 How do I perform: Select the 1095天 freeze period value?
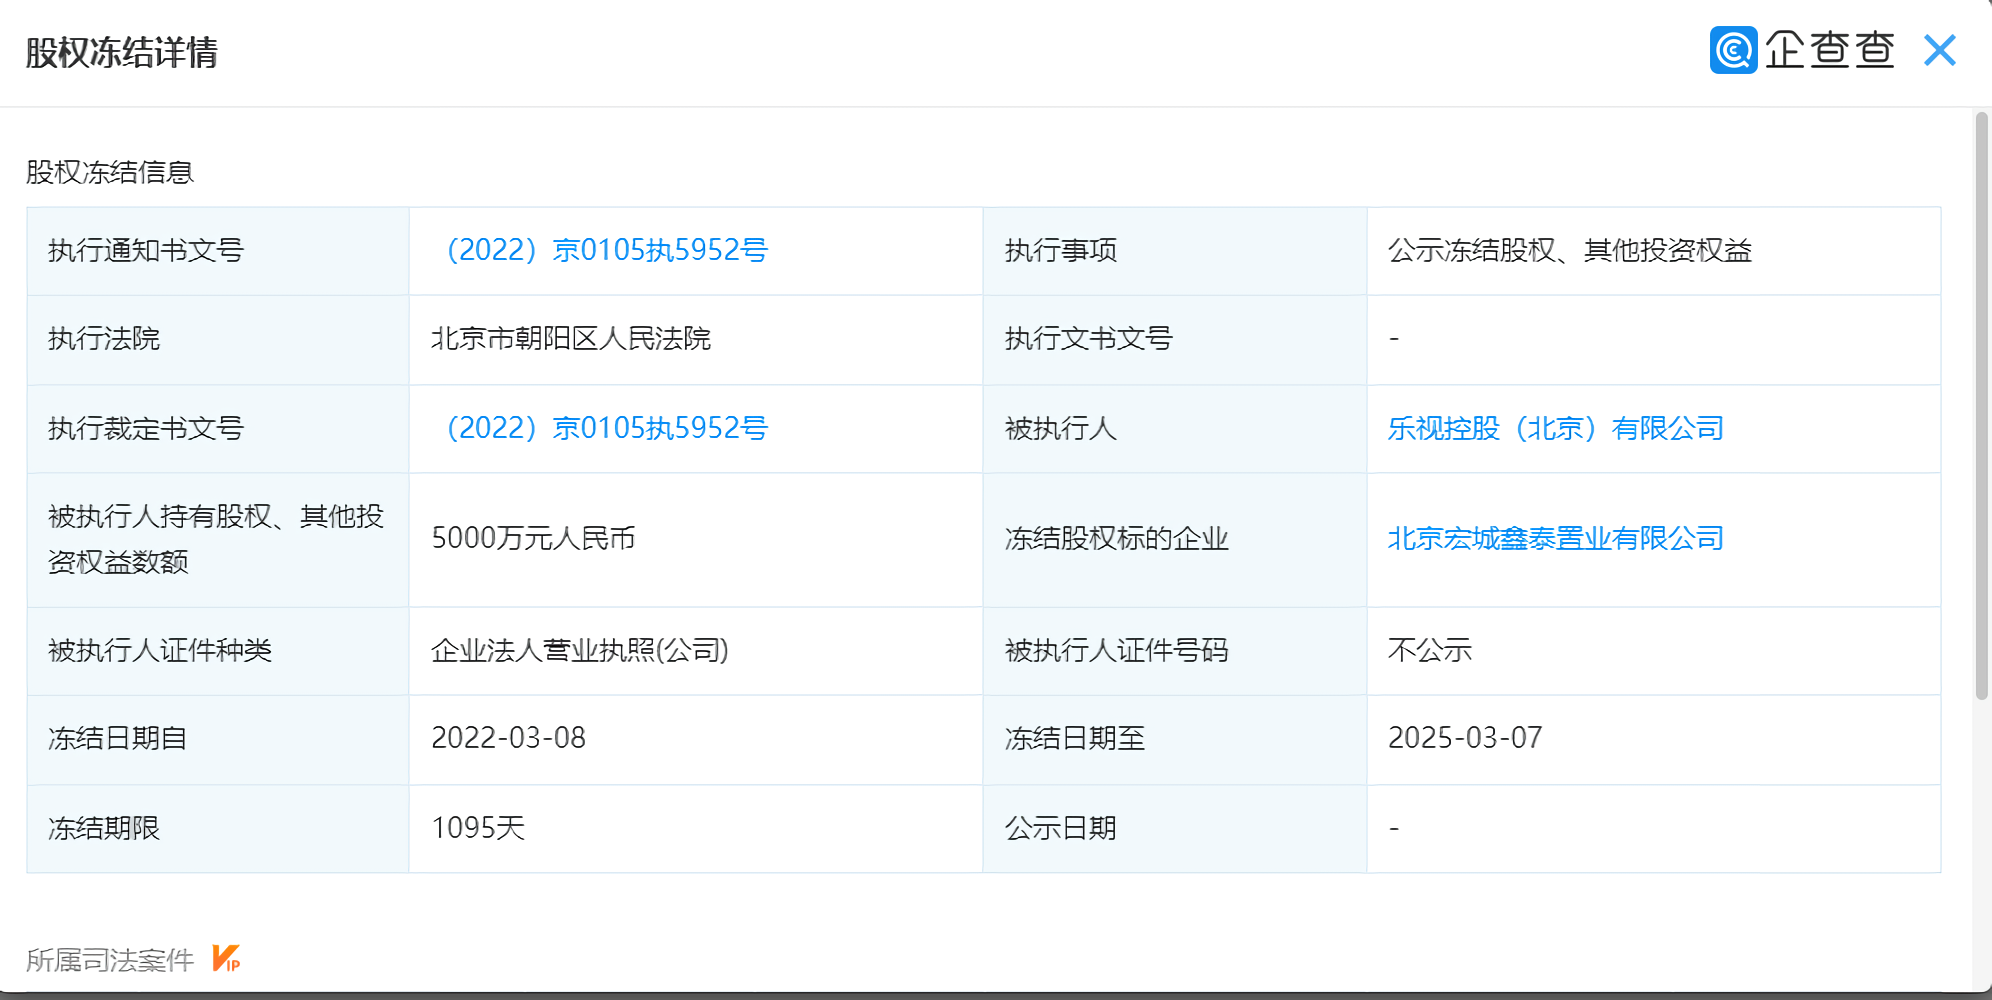478,828
